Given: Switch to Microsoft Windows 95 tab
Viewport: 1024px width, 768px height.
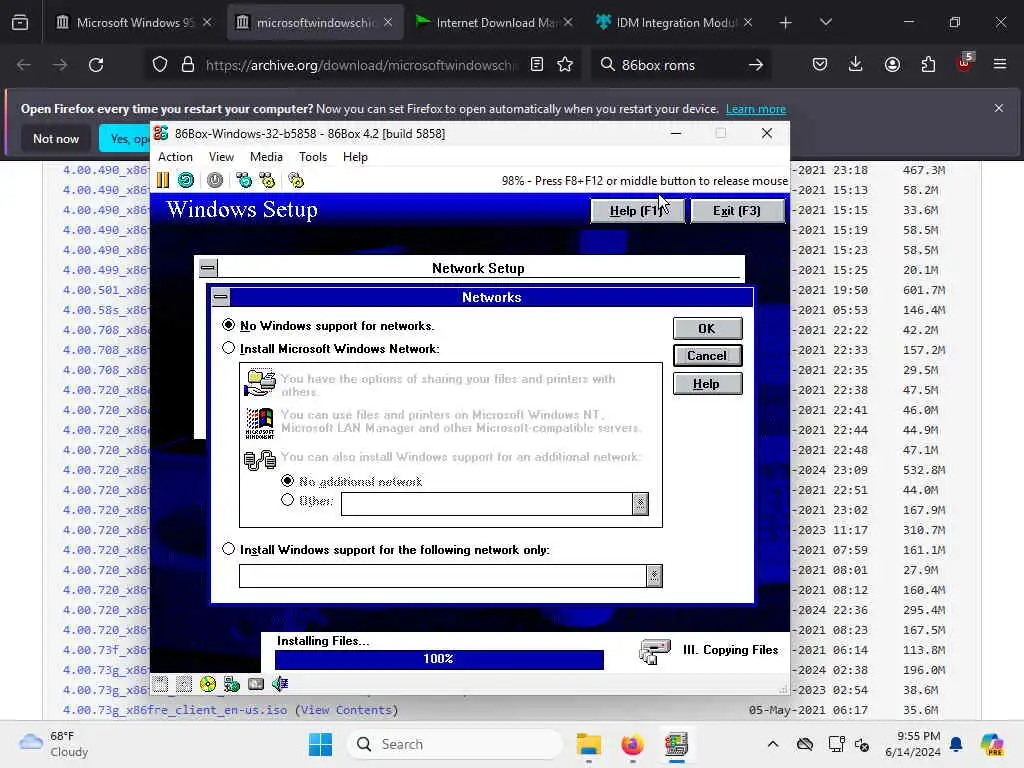Looking at the screenshot, I should (x=133, y=23).
